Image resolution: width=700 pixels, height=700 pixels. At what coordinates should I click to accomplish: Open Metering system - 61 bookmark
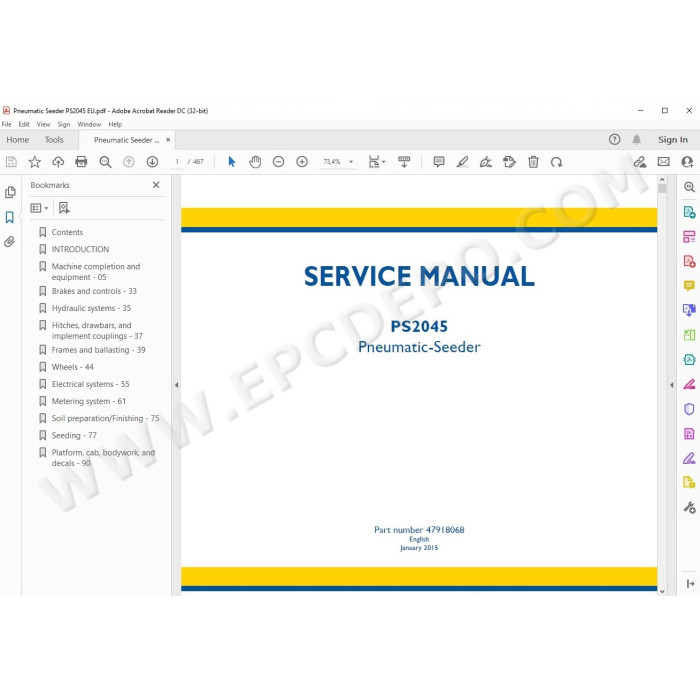click(88, 401)
